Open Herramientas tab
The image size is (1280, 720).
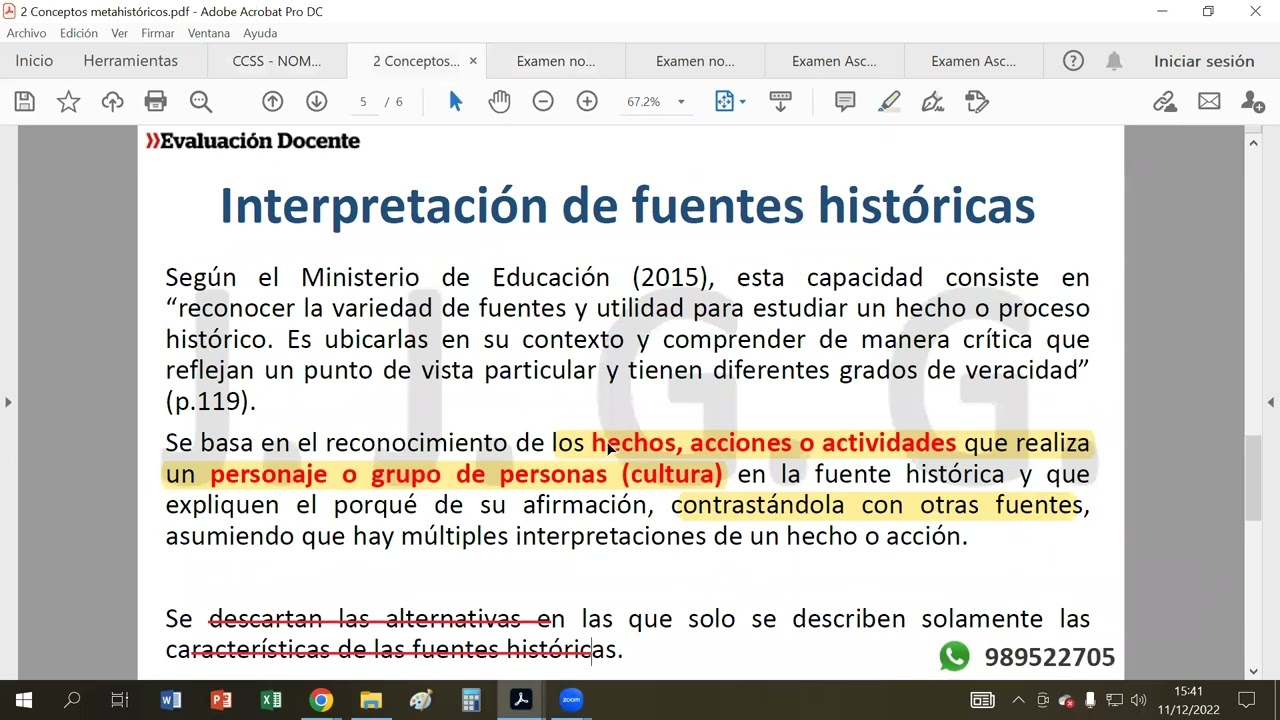coord(131,61)
